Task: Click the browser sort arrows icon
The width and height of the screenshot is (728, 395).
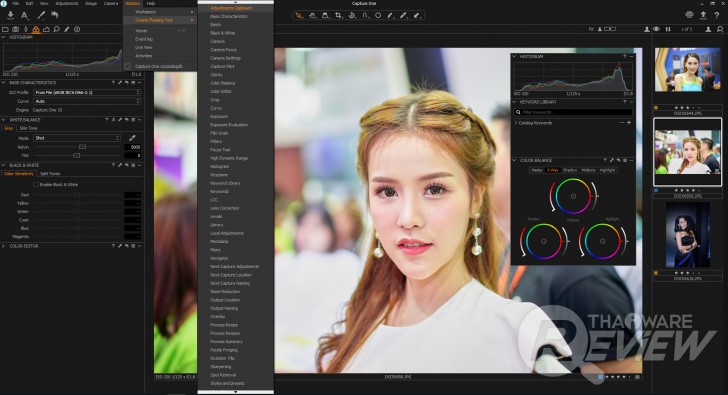Action: click(x=668, y=29)
